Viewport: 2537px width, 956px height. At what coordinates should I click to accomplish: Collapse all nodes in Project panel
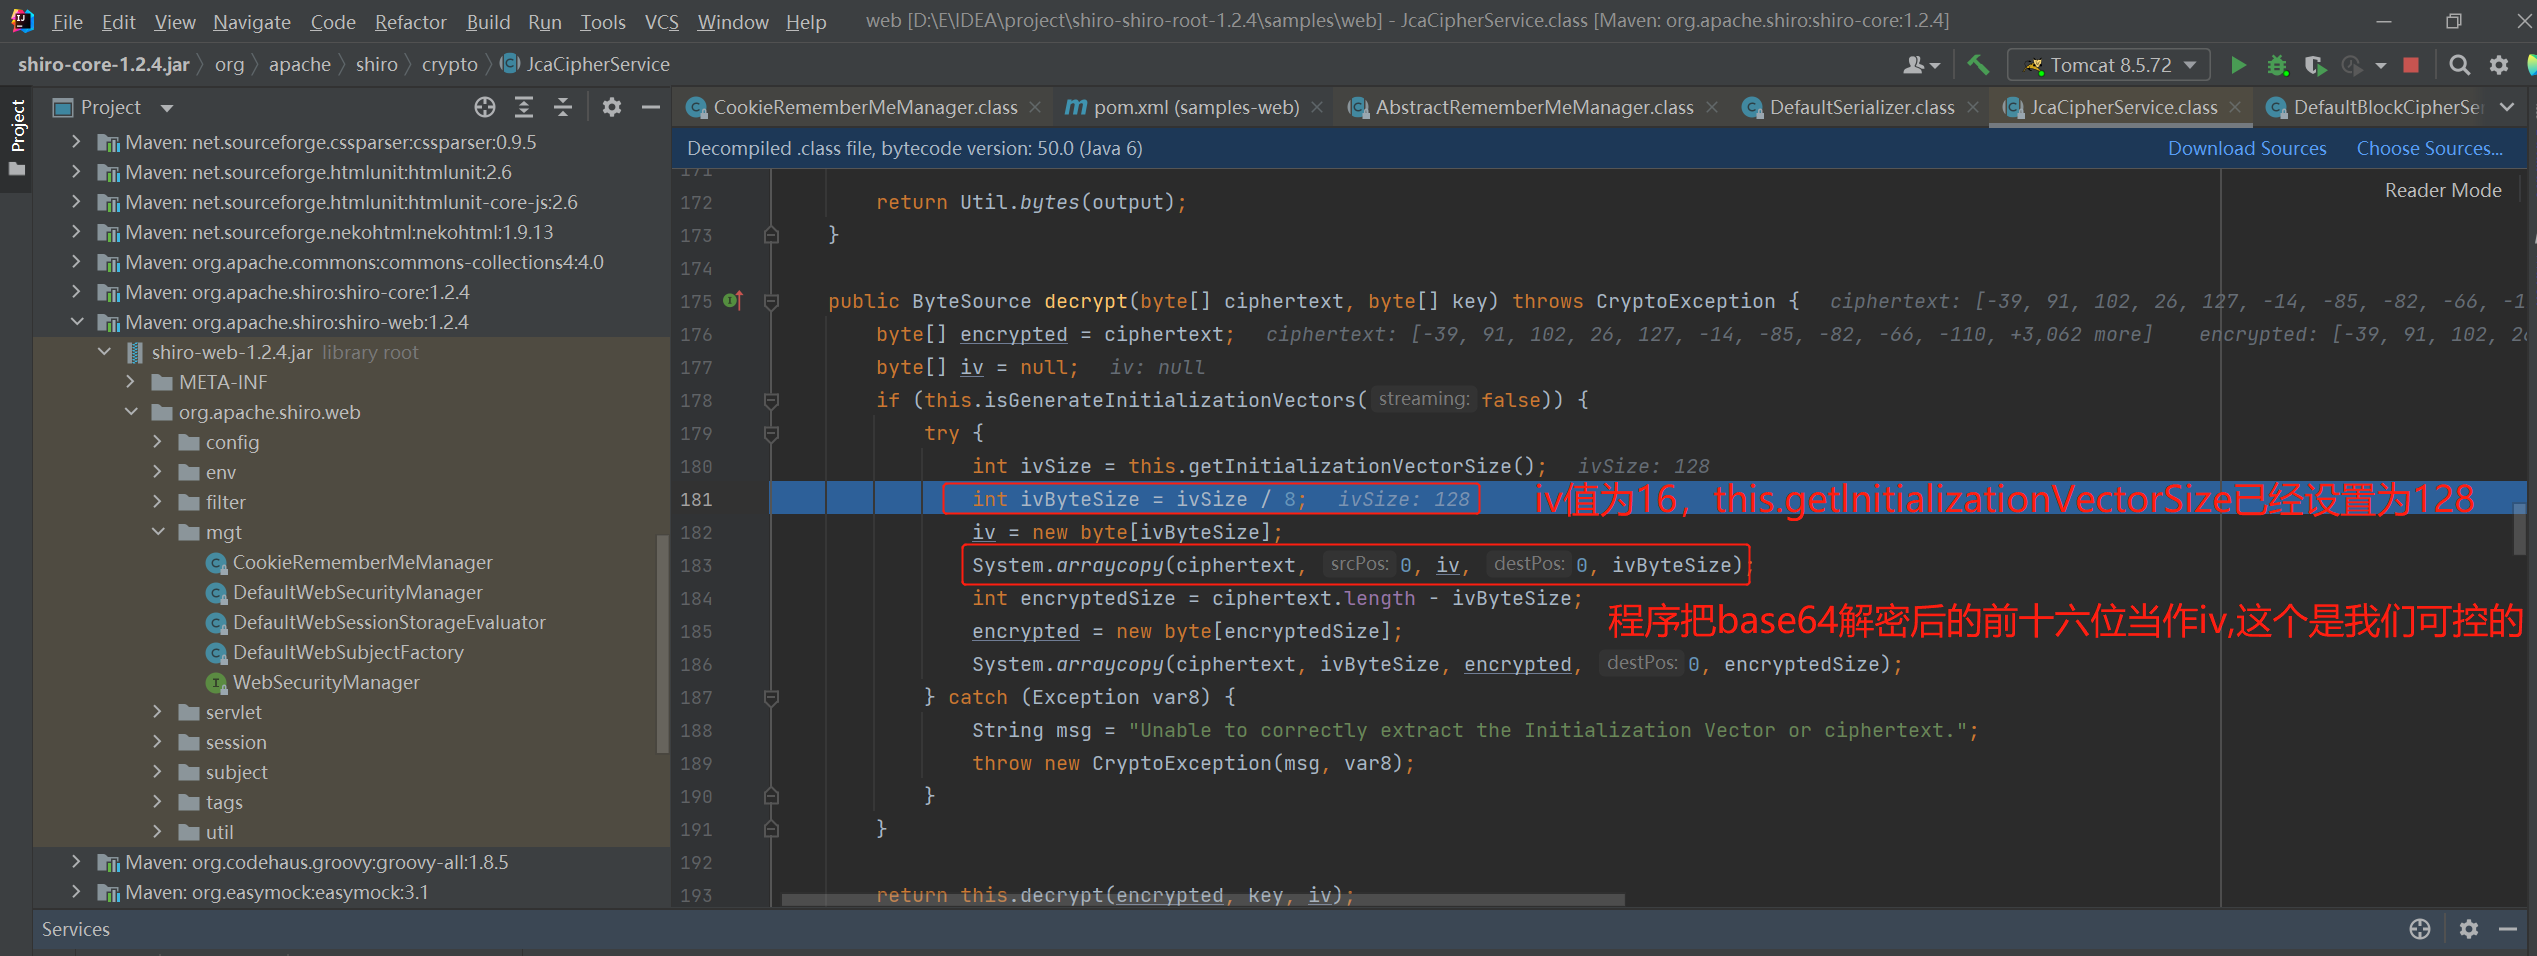(x=563, y=107)
